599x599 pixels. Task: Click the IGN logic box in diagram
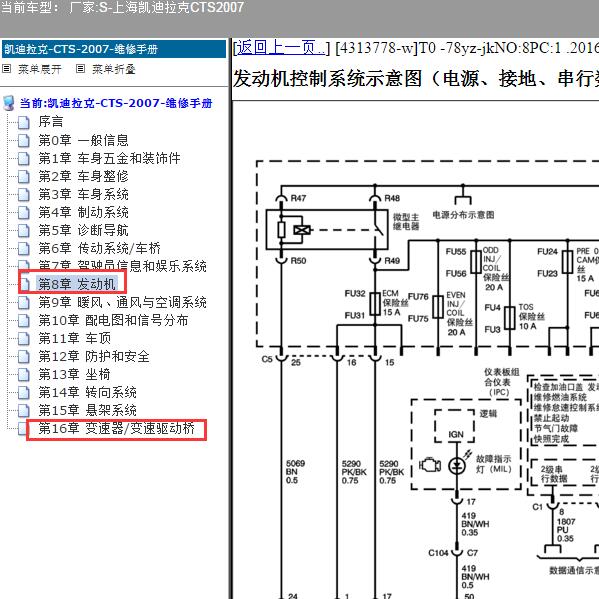(455, 426)
